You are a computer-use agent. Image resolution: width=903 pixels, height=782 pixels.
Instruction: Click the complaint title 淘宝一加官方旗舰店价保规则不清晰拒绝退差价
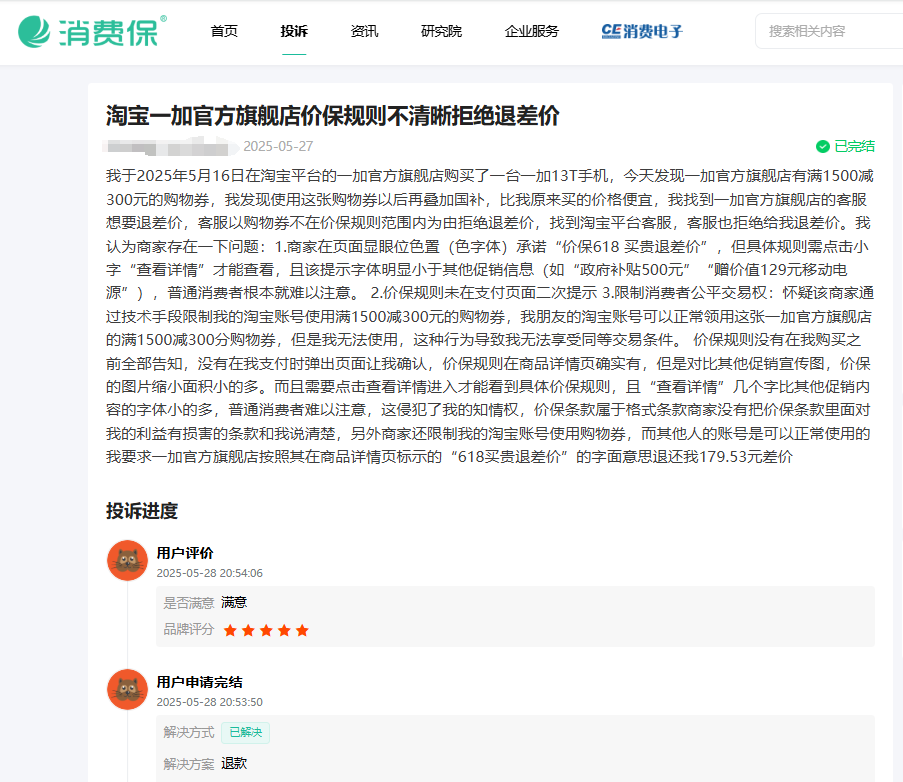point(332,116)
